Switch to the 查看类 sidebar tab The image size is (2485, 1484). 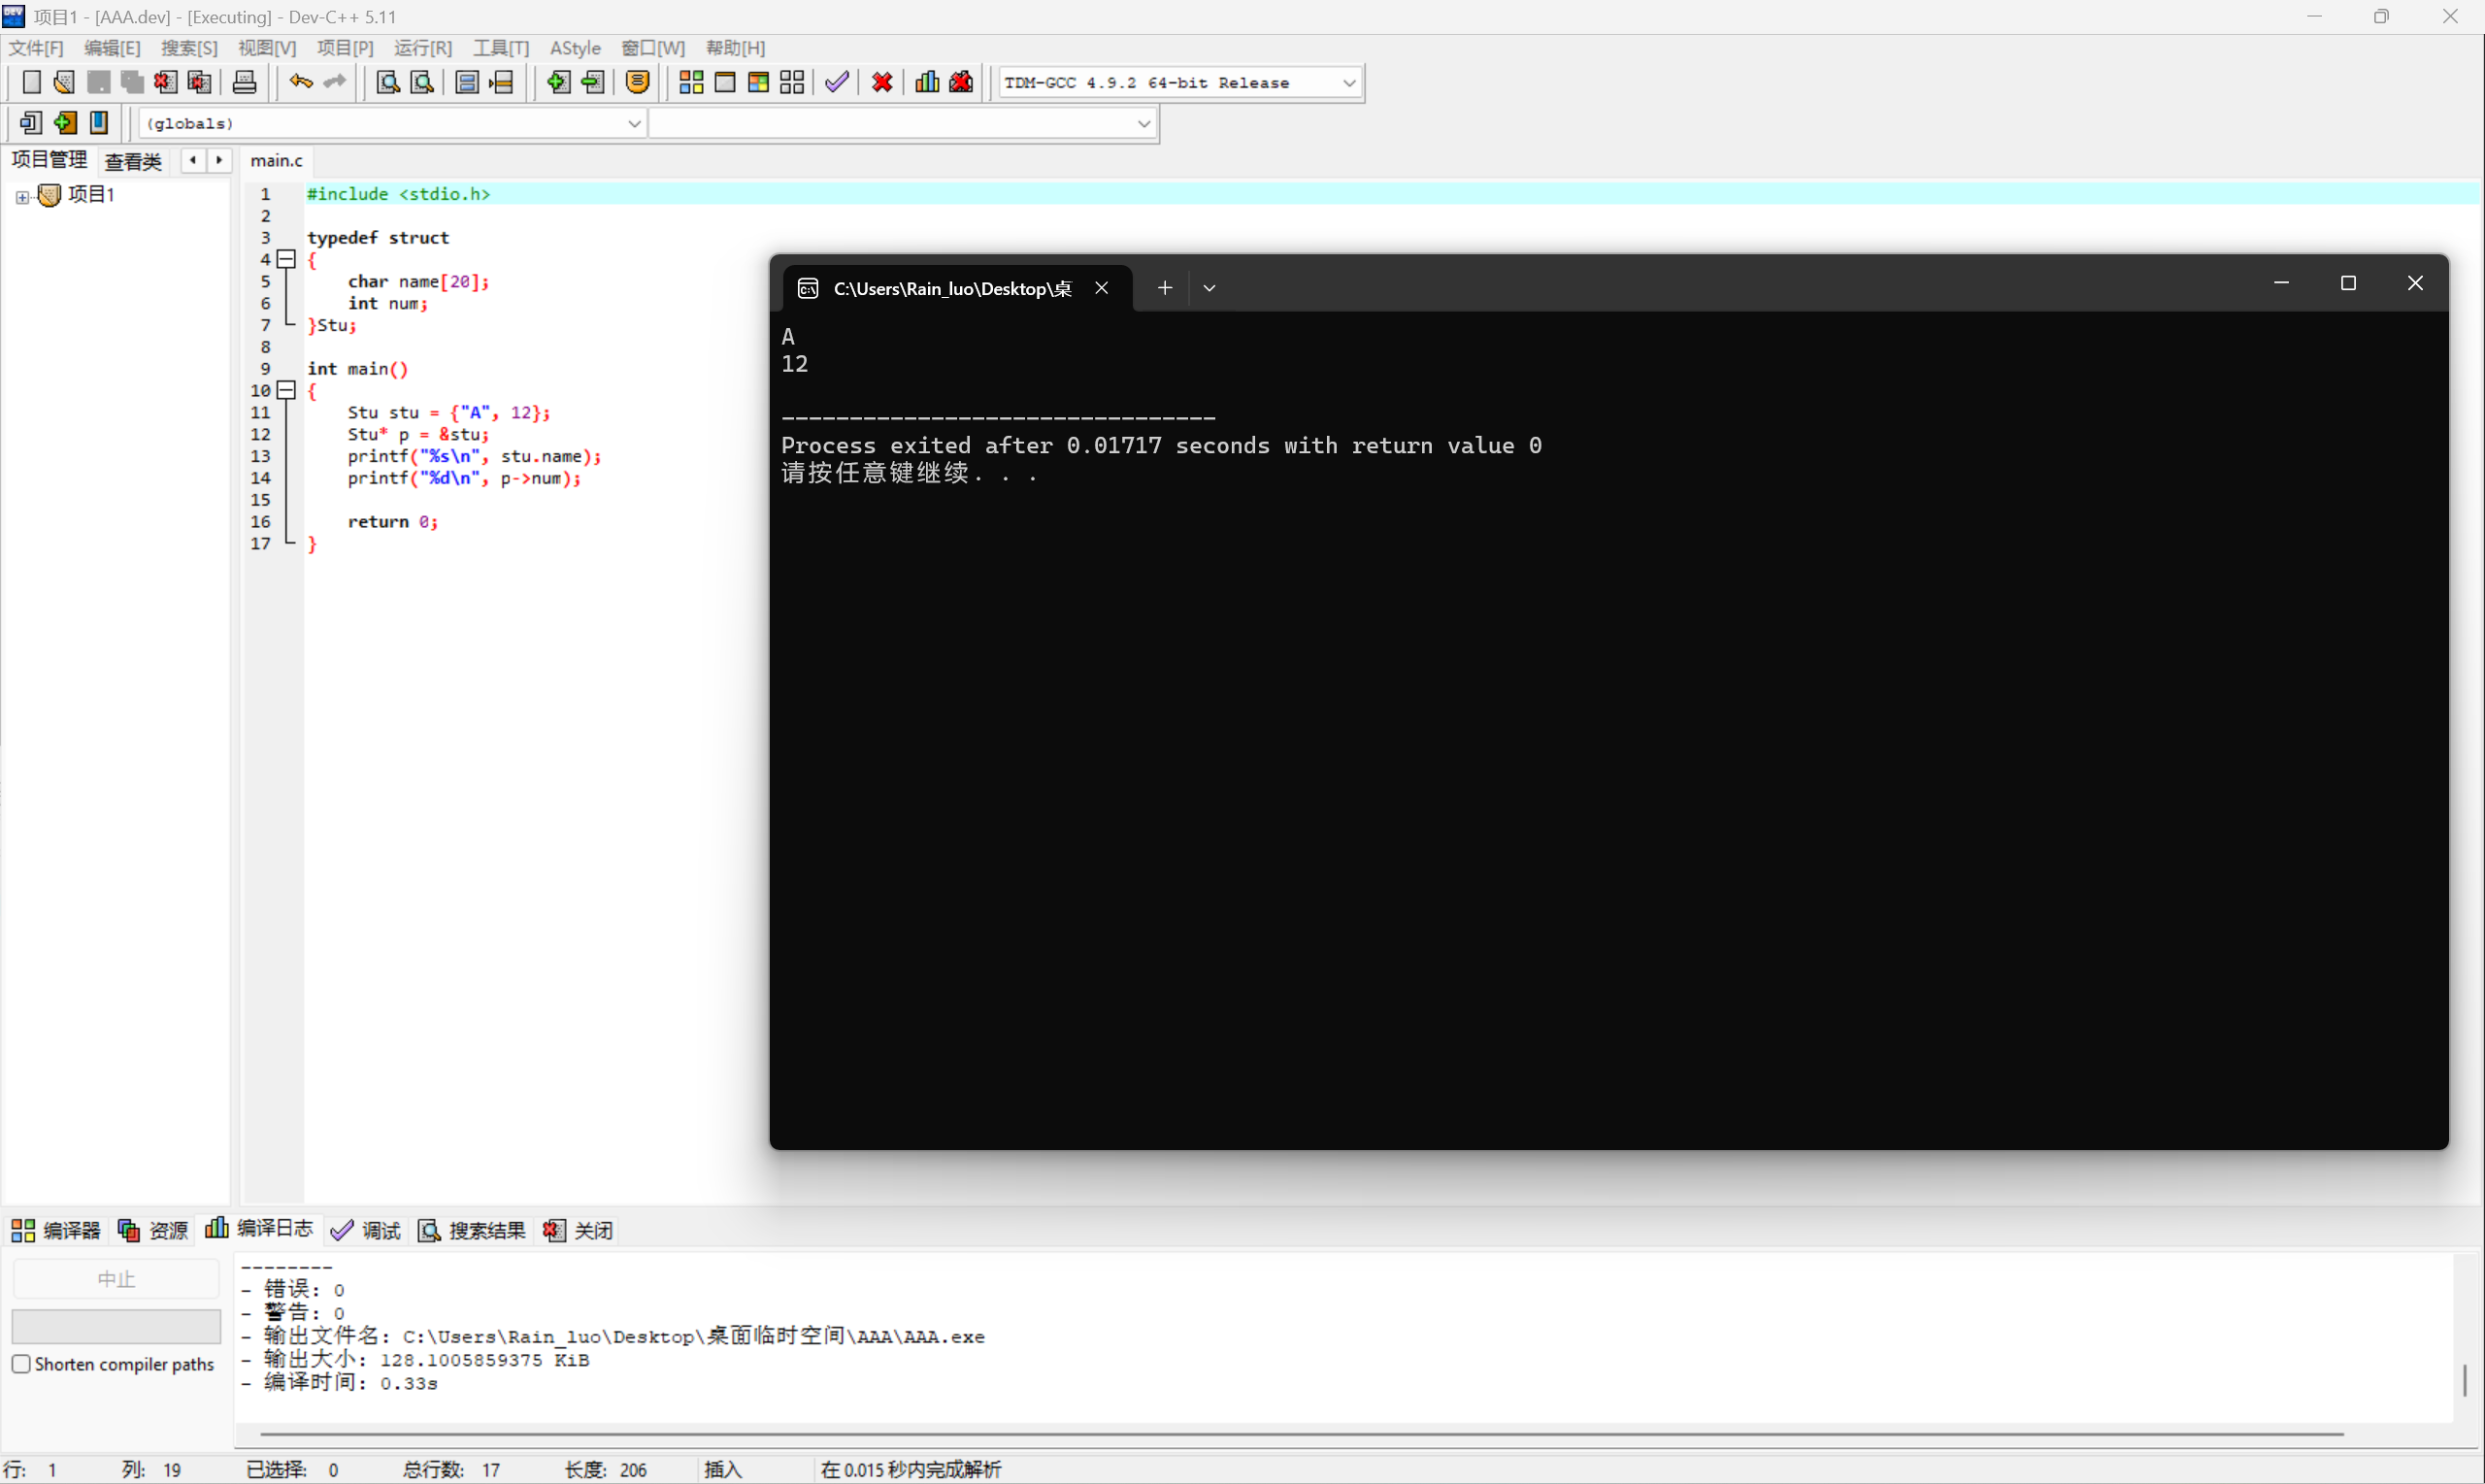coord(132,161)
